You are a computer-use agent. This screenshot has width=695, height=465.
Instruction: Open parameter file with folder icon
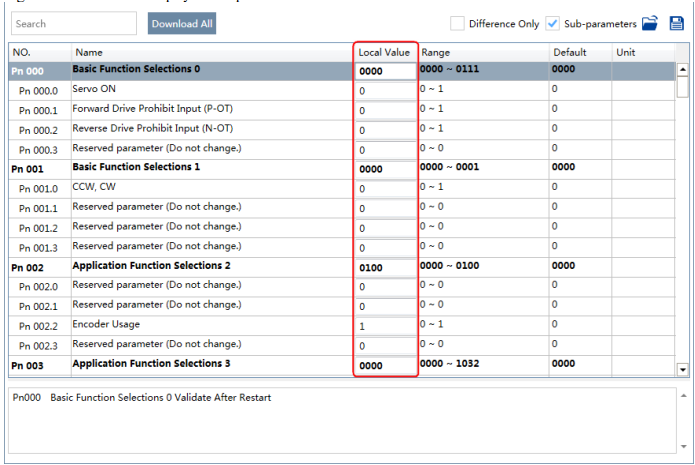(650, 23)
